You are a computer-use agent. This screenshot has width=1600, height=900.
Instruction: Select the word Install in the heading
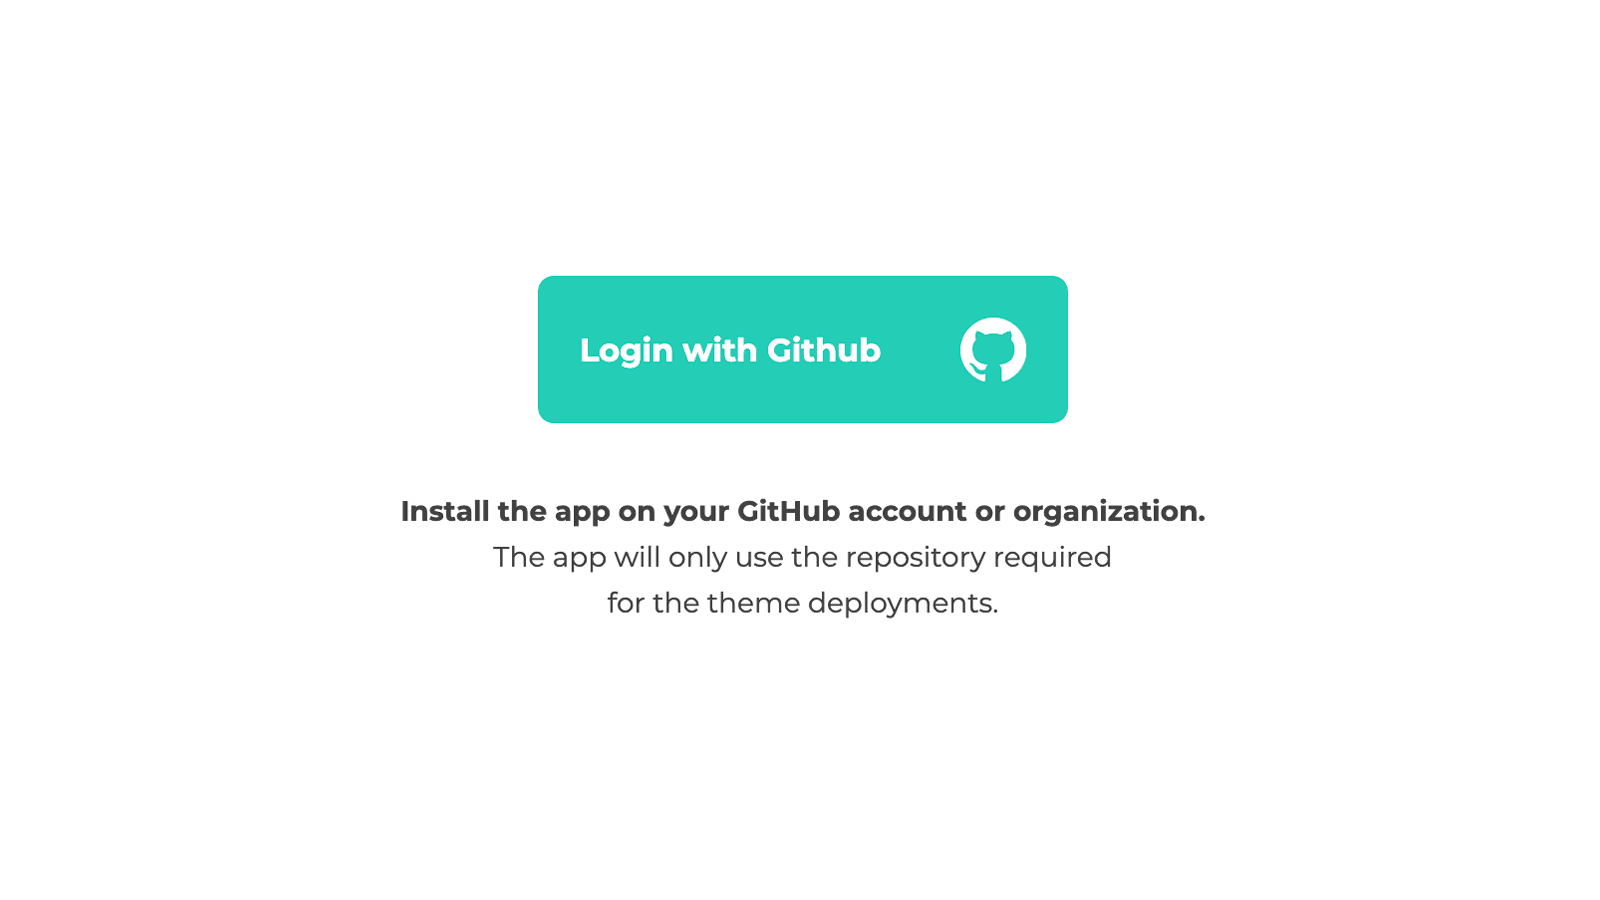click(x=445, y=511)
